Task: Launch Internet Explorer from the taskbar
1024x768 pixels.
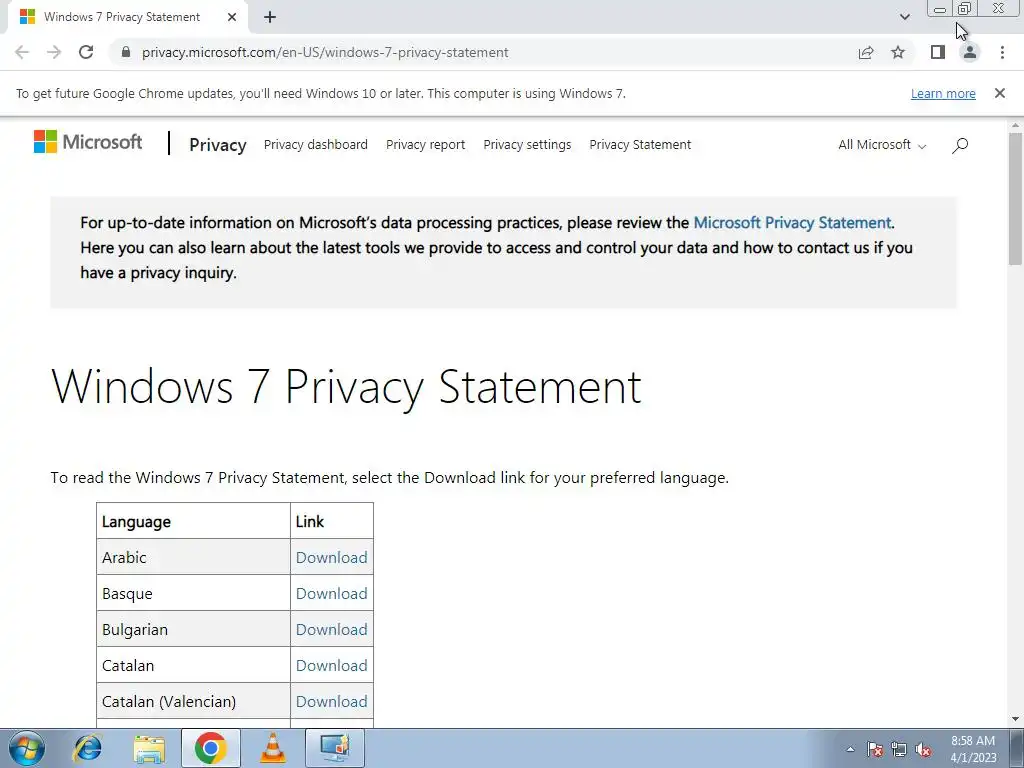Action: (88, 748)
